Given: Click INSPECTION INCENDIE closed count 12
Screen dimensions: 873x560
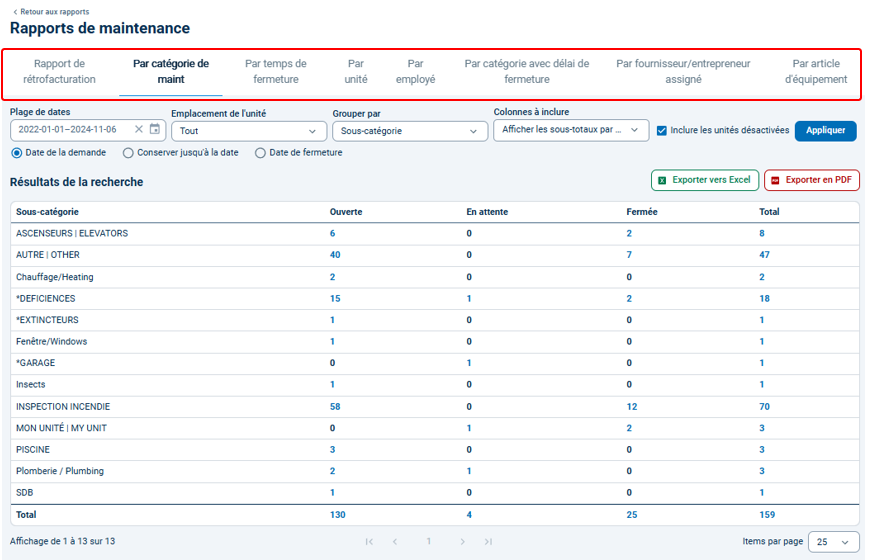Looking at the screenshot, I should [632, 407].
